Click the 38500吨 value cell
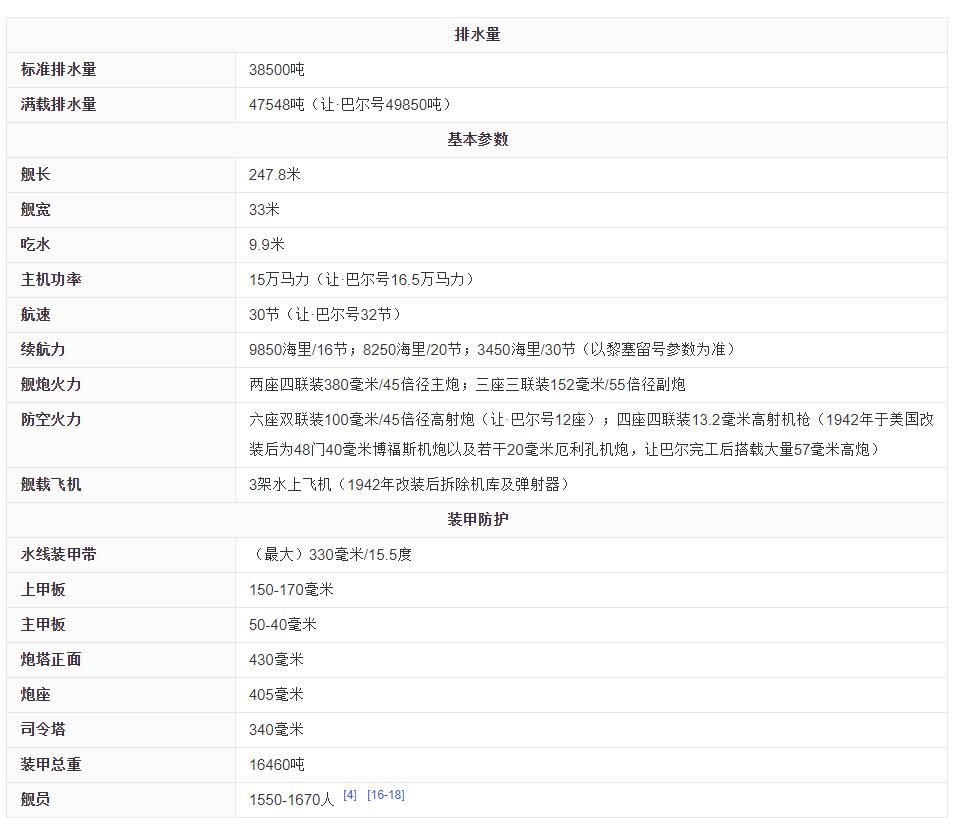The width and height of the screenshot is (963, 818). point(277,70)
